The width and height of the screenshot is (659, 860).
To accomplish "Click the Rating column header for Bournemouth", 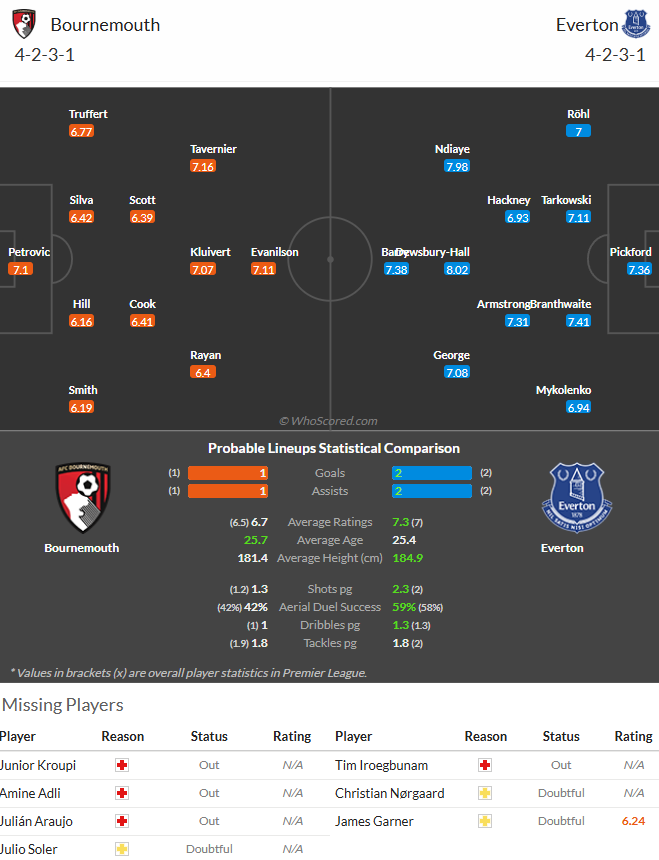I will 292,736.
